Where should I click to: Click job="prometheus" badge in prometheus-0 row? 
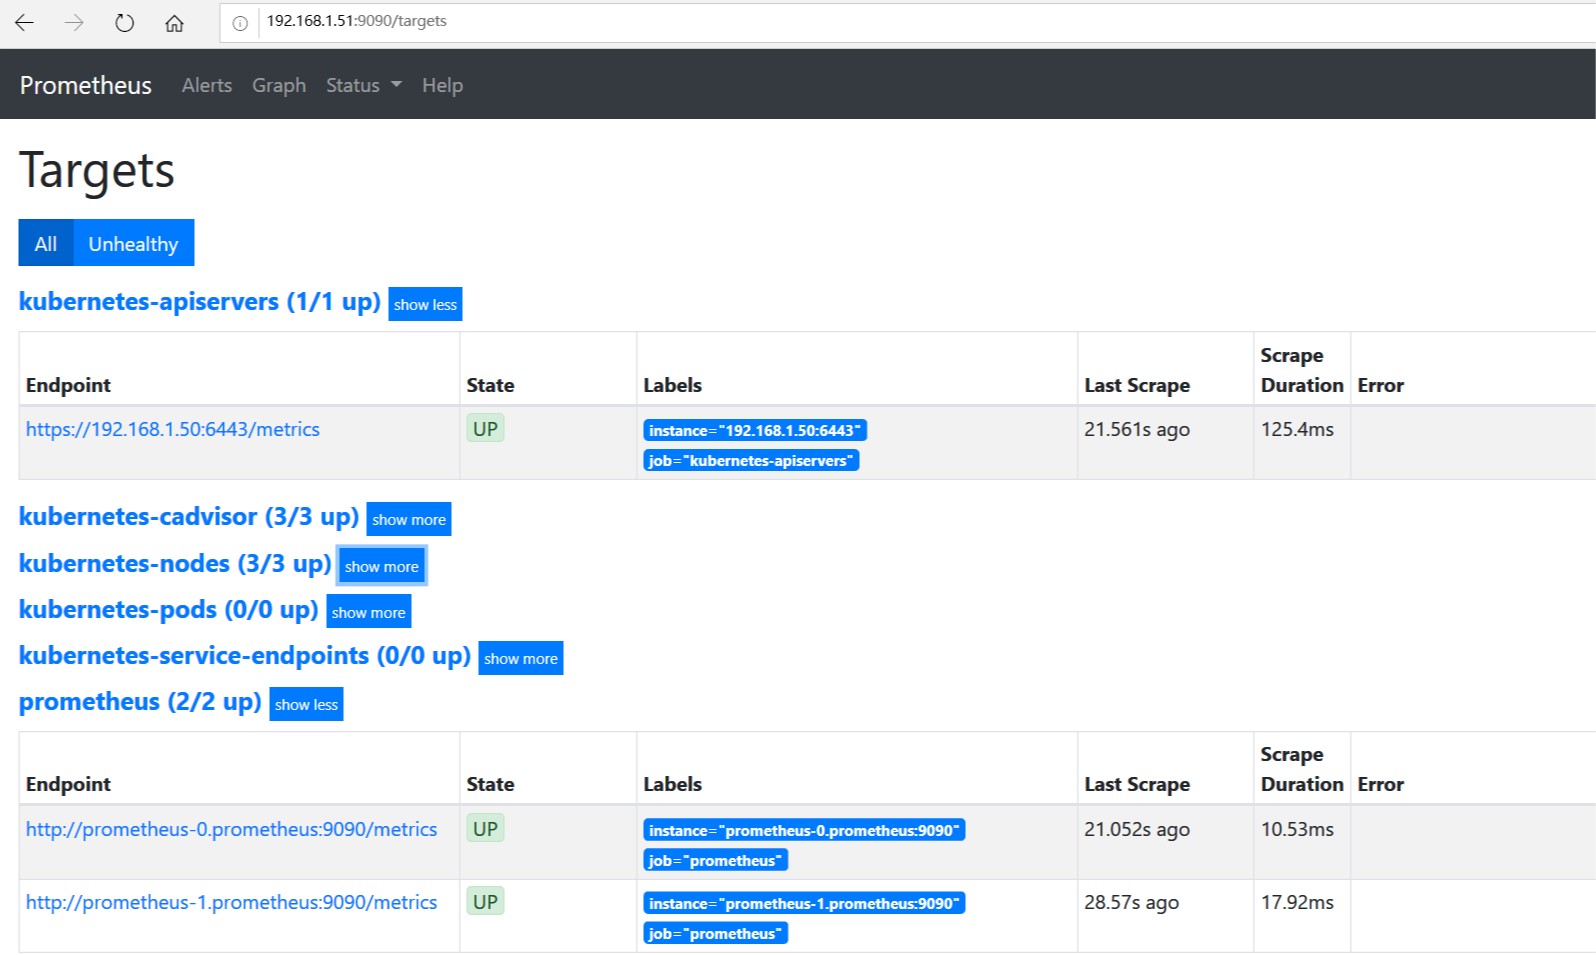point(715,860)
